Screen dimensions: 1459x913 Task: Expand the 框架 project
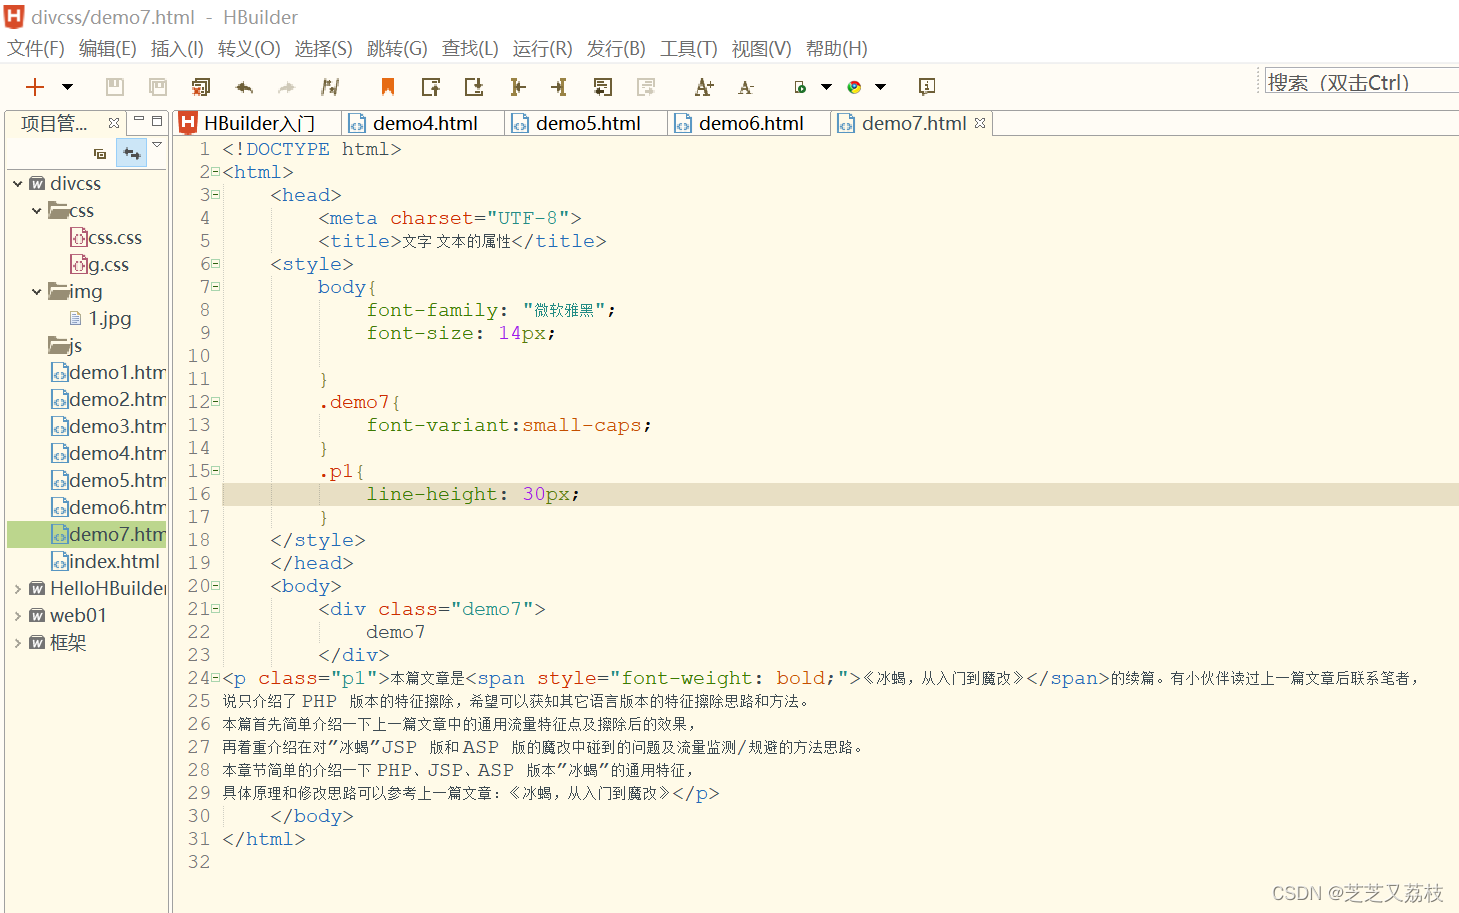coord(18,643)
